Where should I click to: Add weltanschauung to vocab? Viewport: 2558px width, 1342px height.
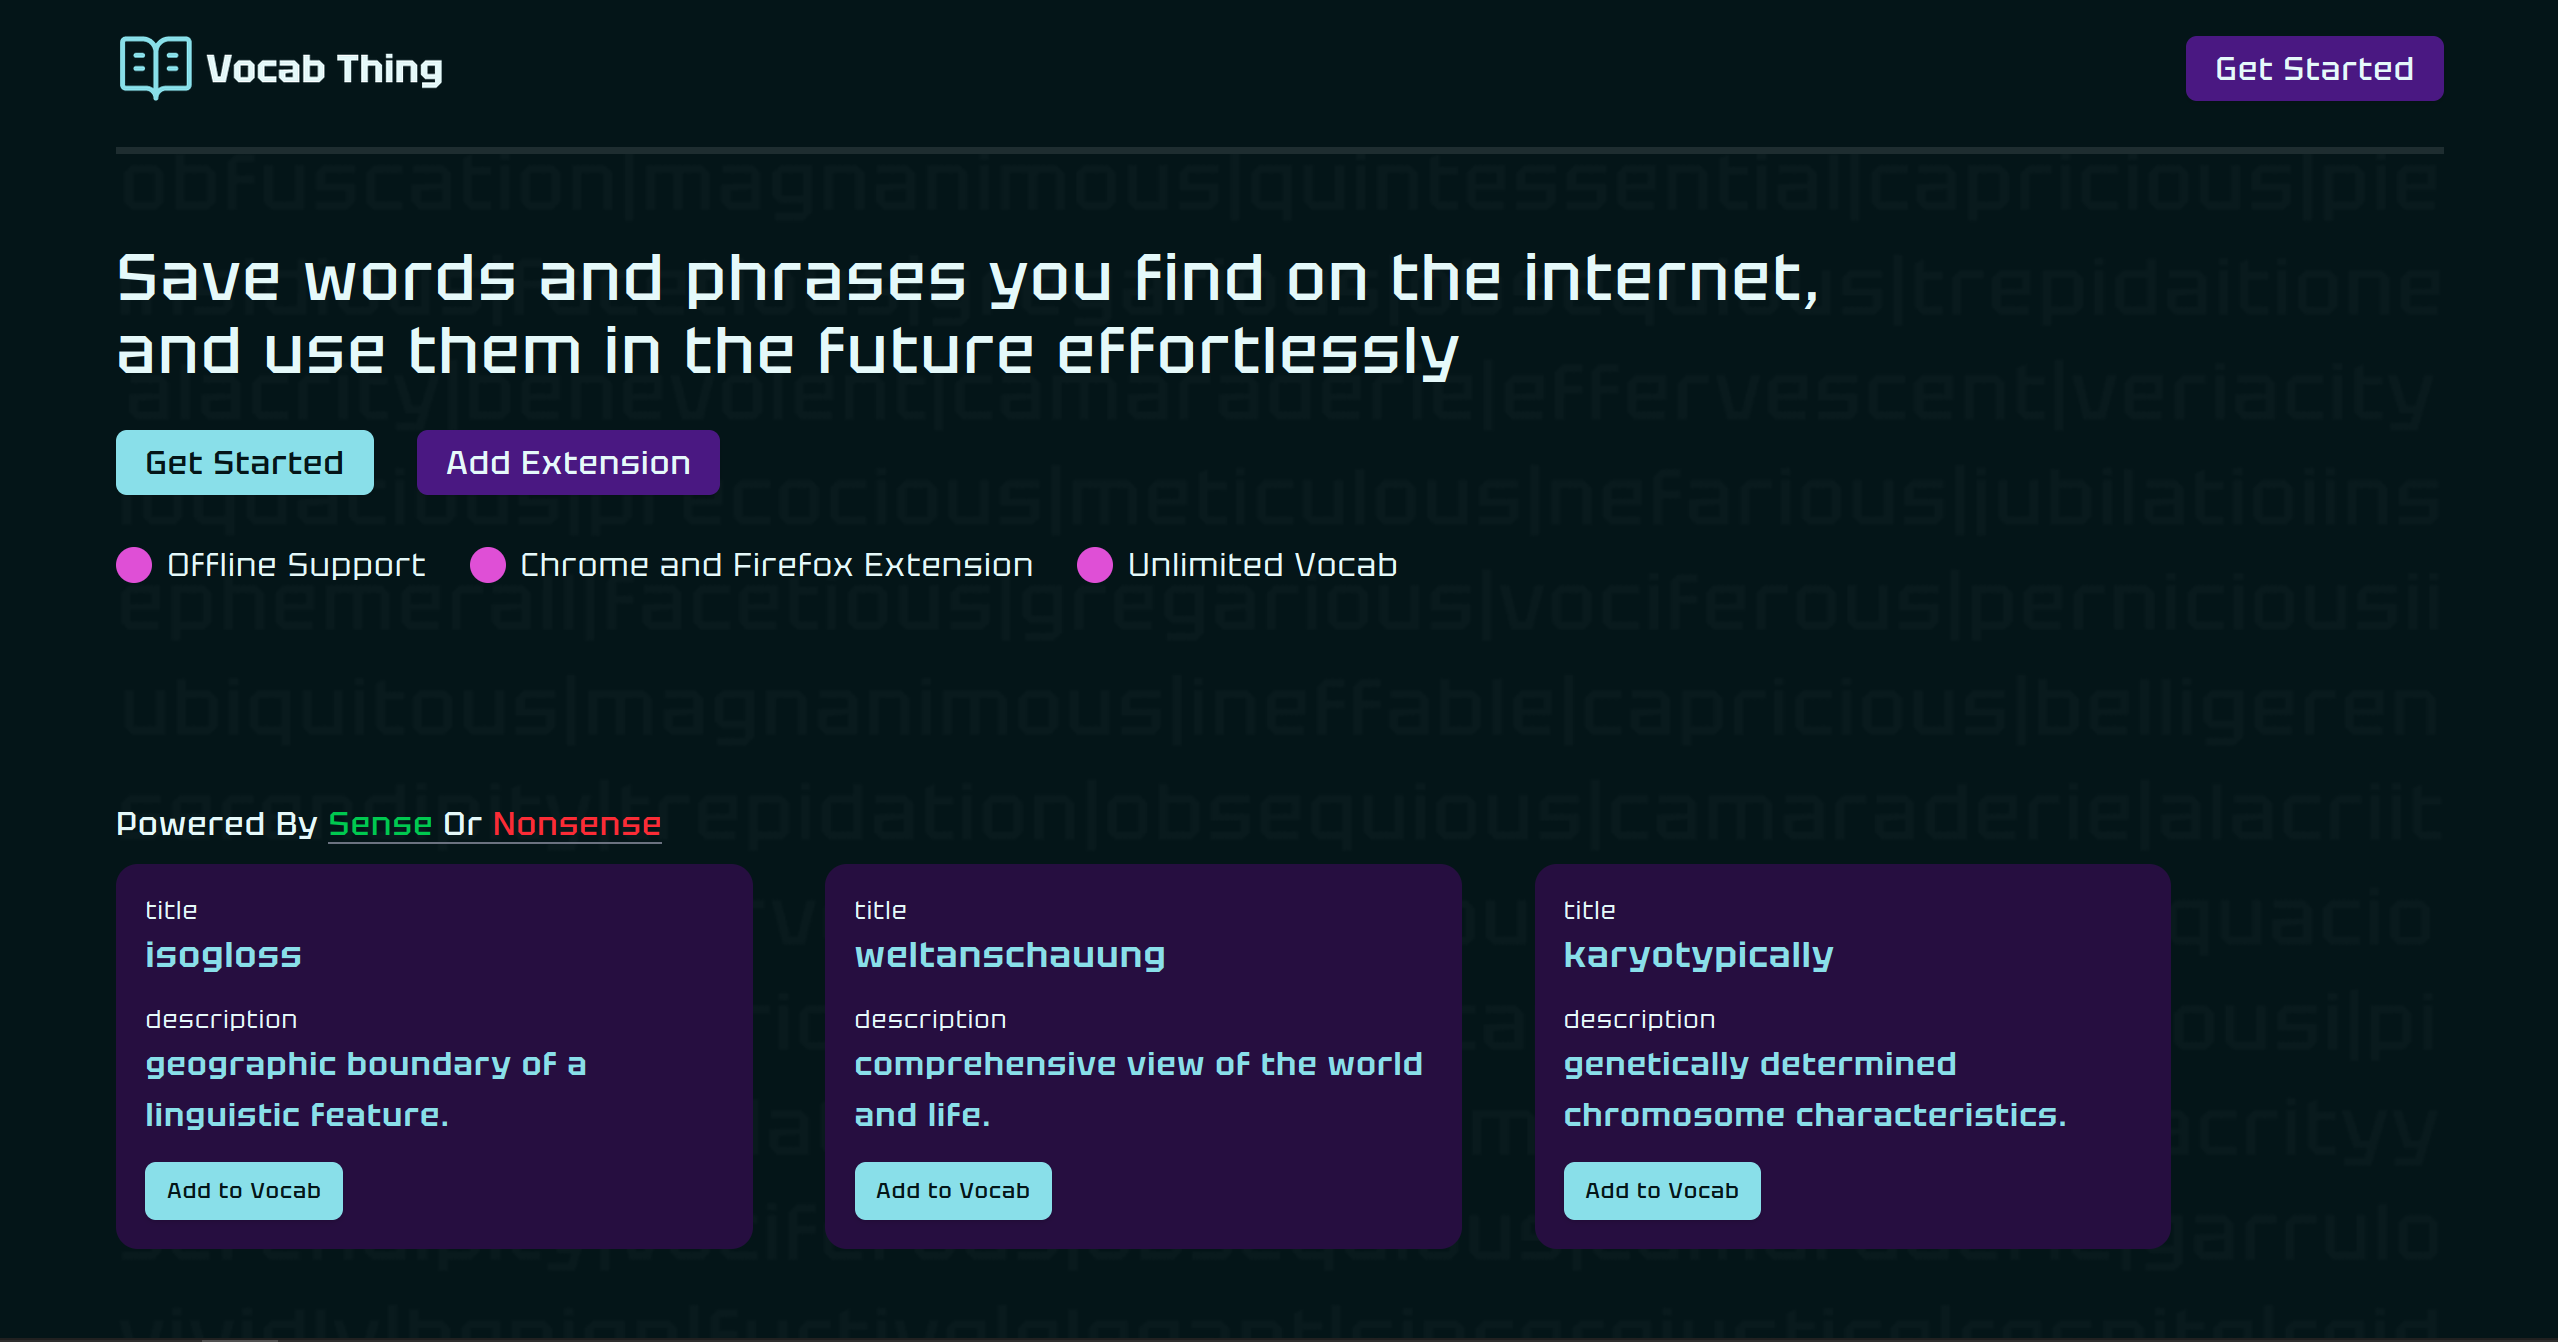(952, 1190)
